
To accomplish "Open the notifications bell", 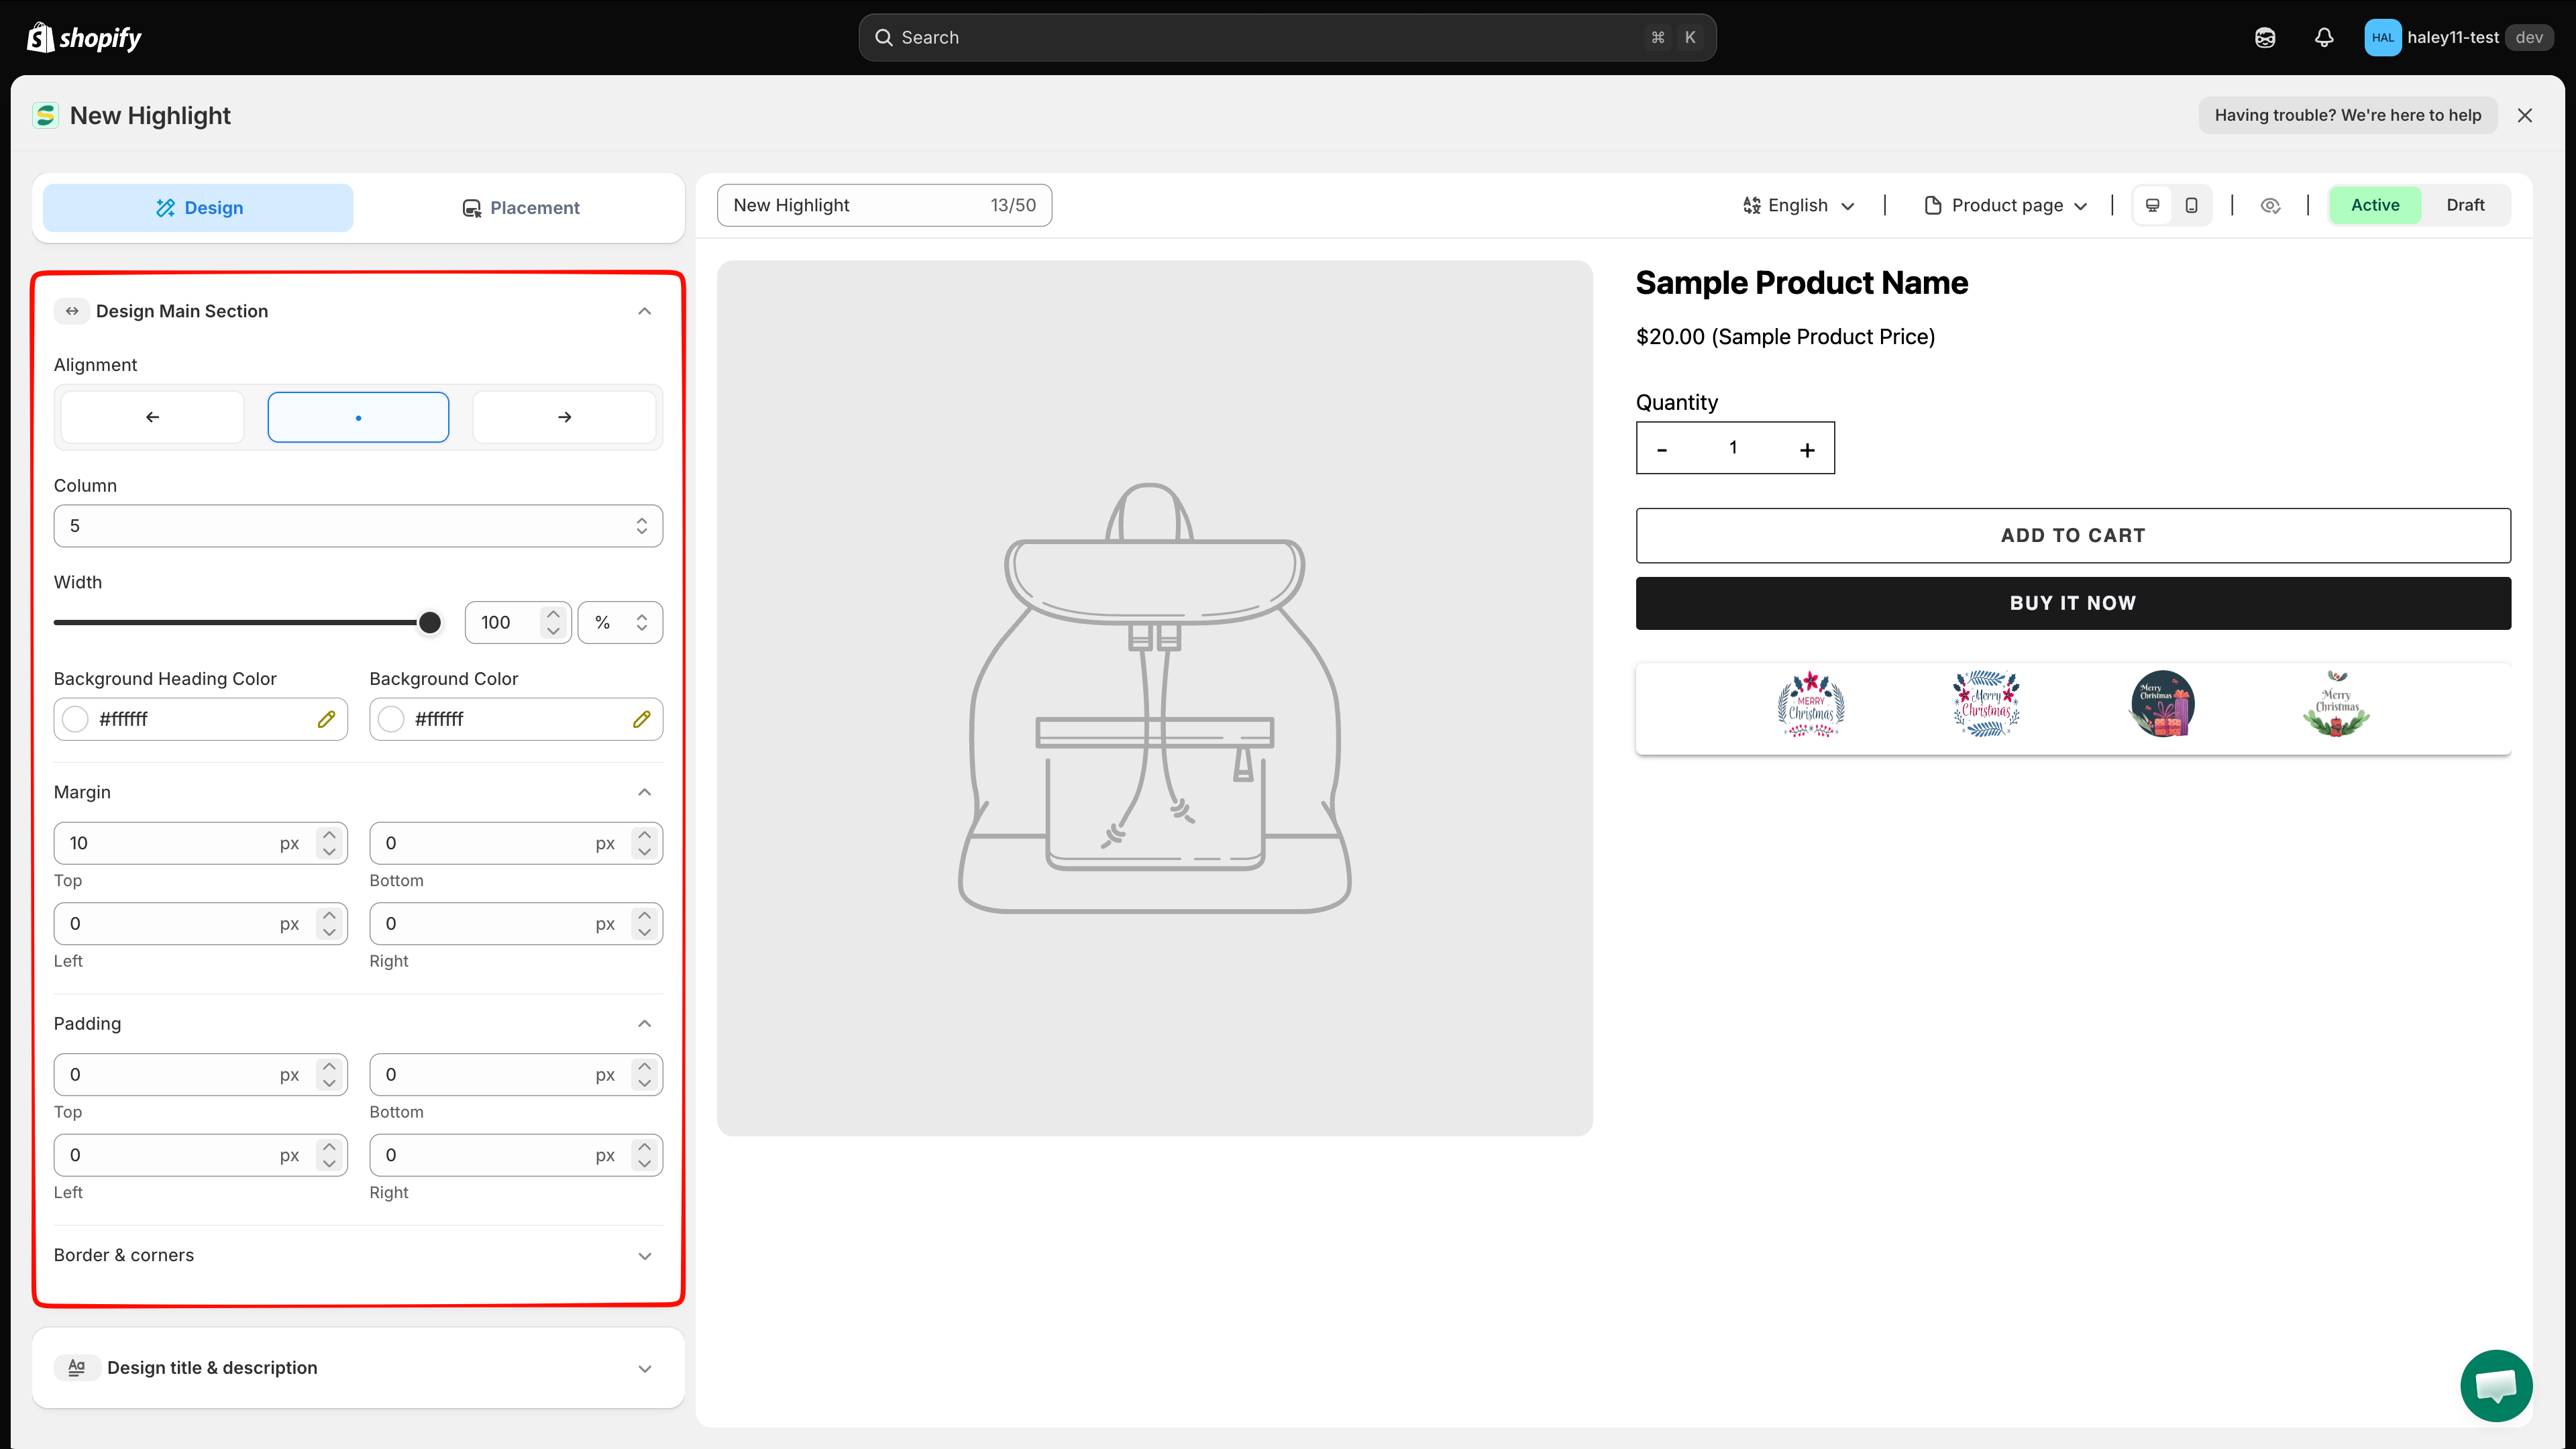I will [2324, 38].
